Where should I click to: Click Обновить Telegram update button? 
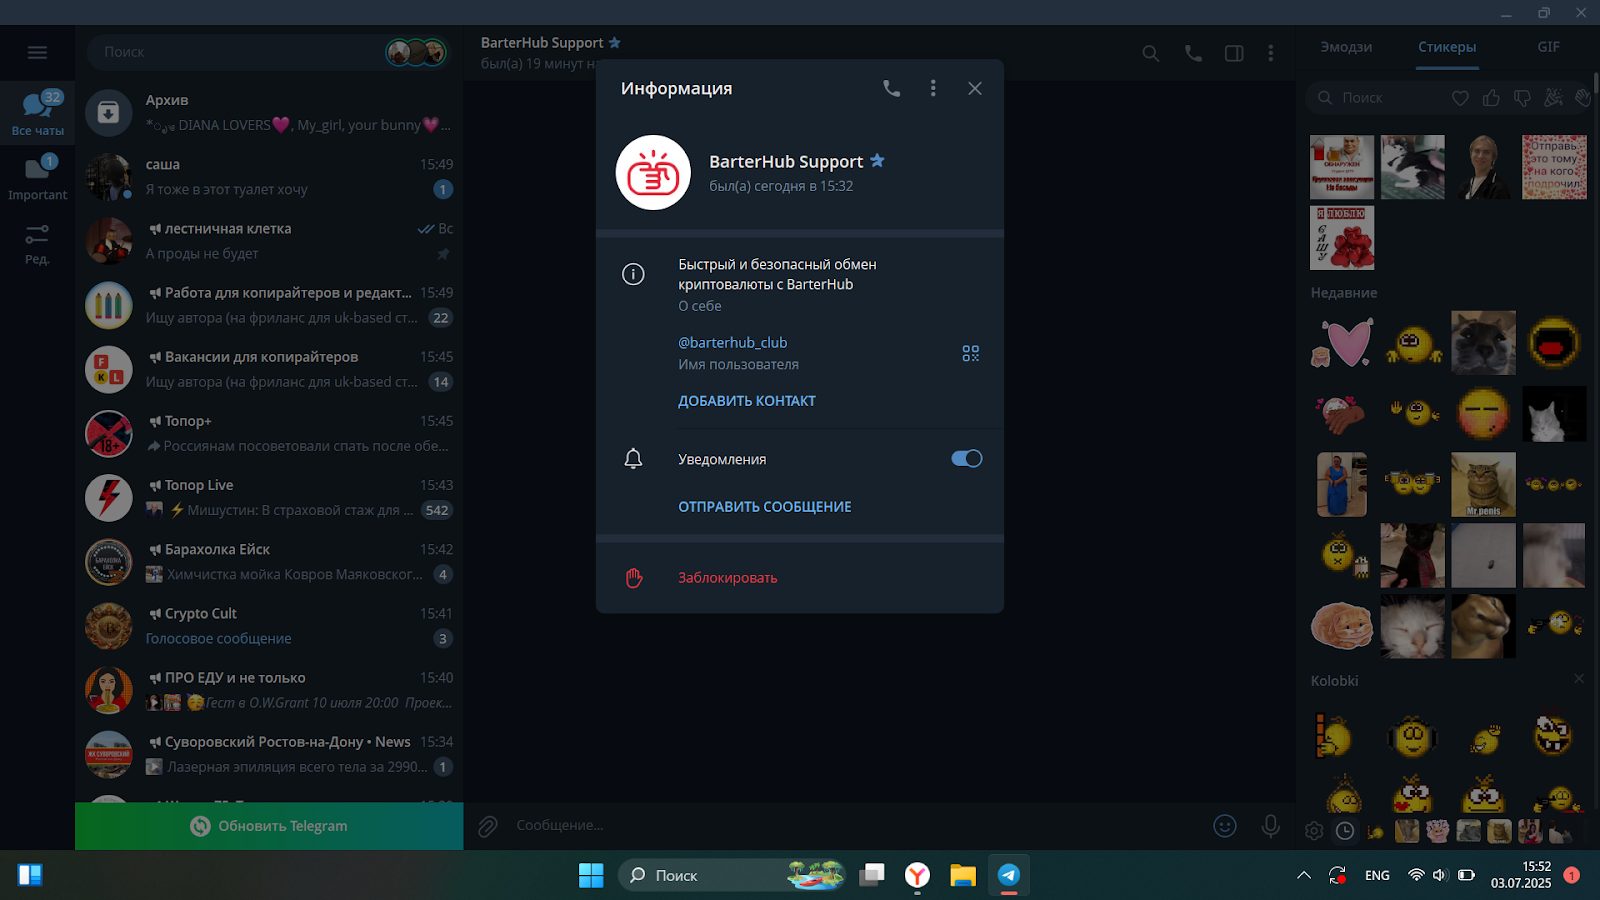(x=269, y=826)
